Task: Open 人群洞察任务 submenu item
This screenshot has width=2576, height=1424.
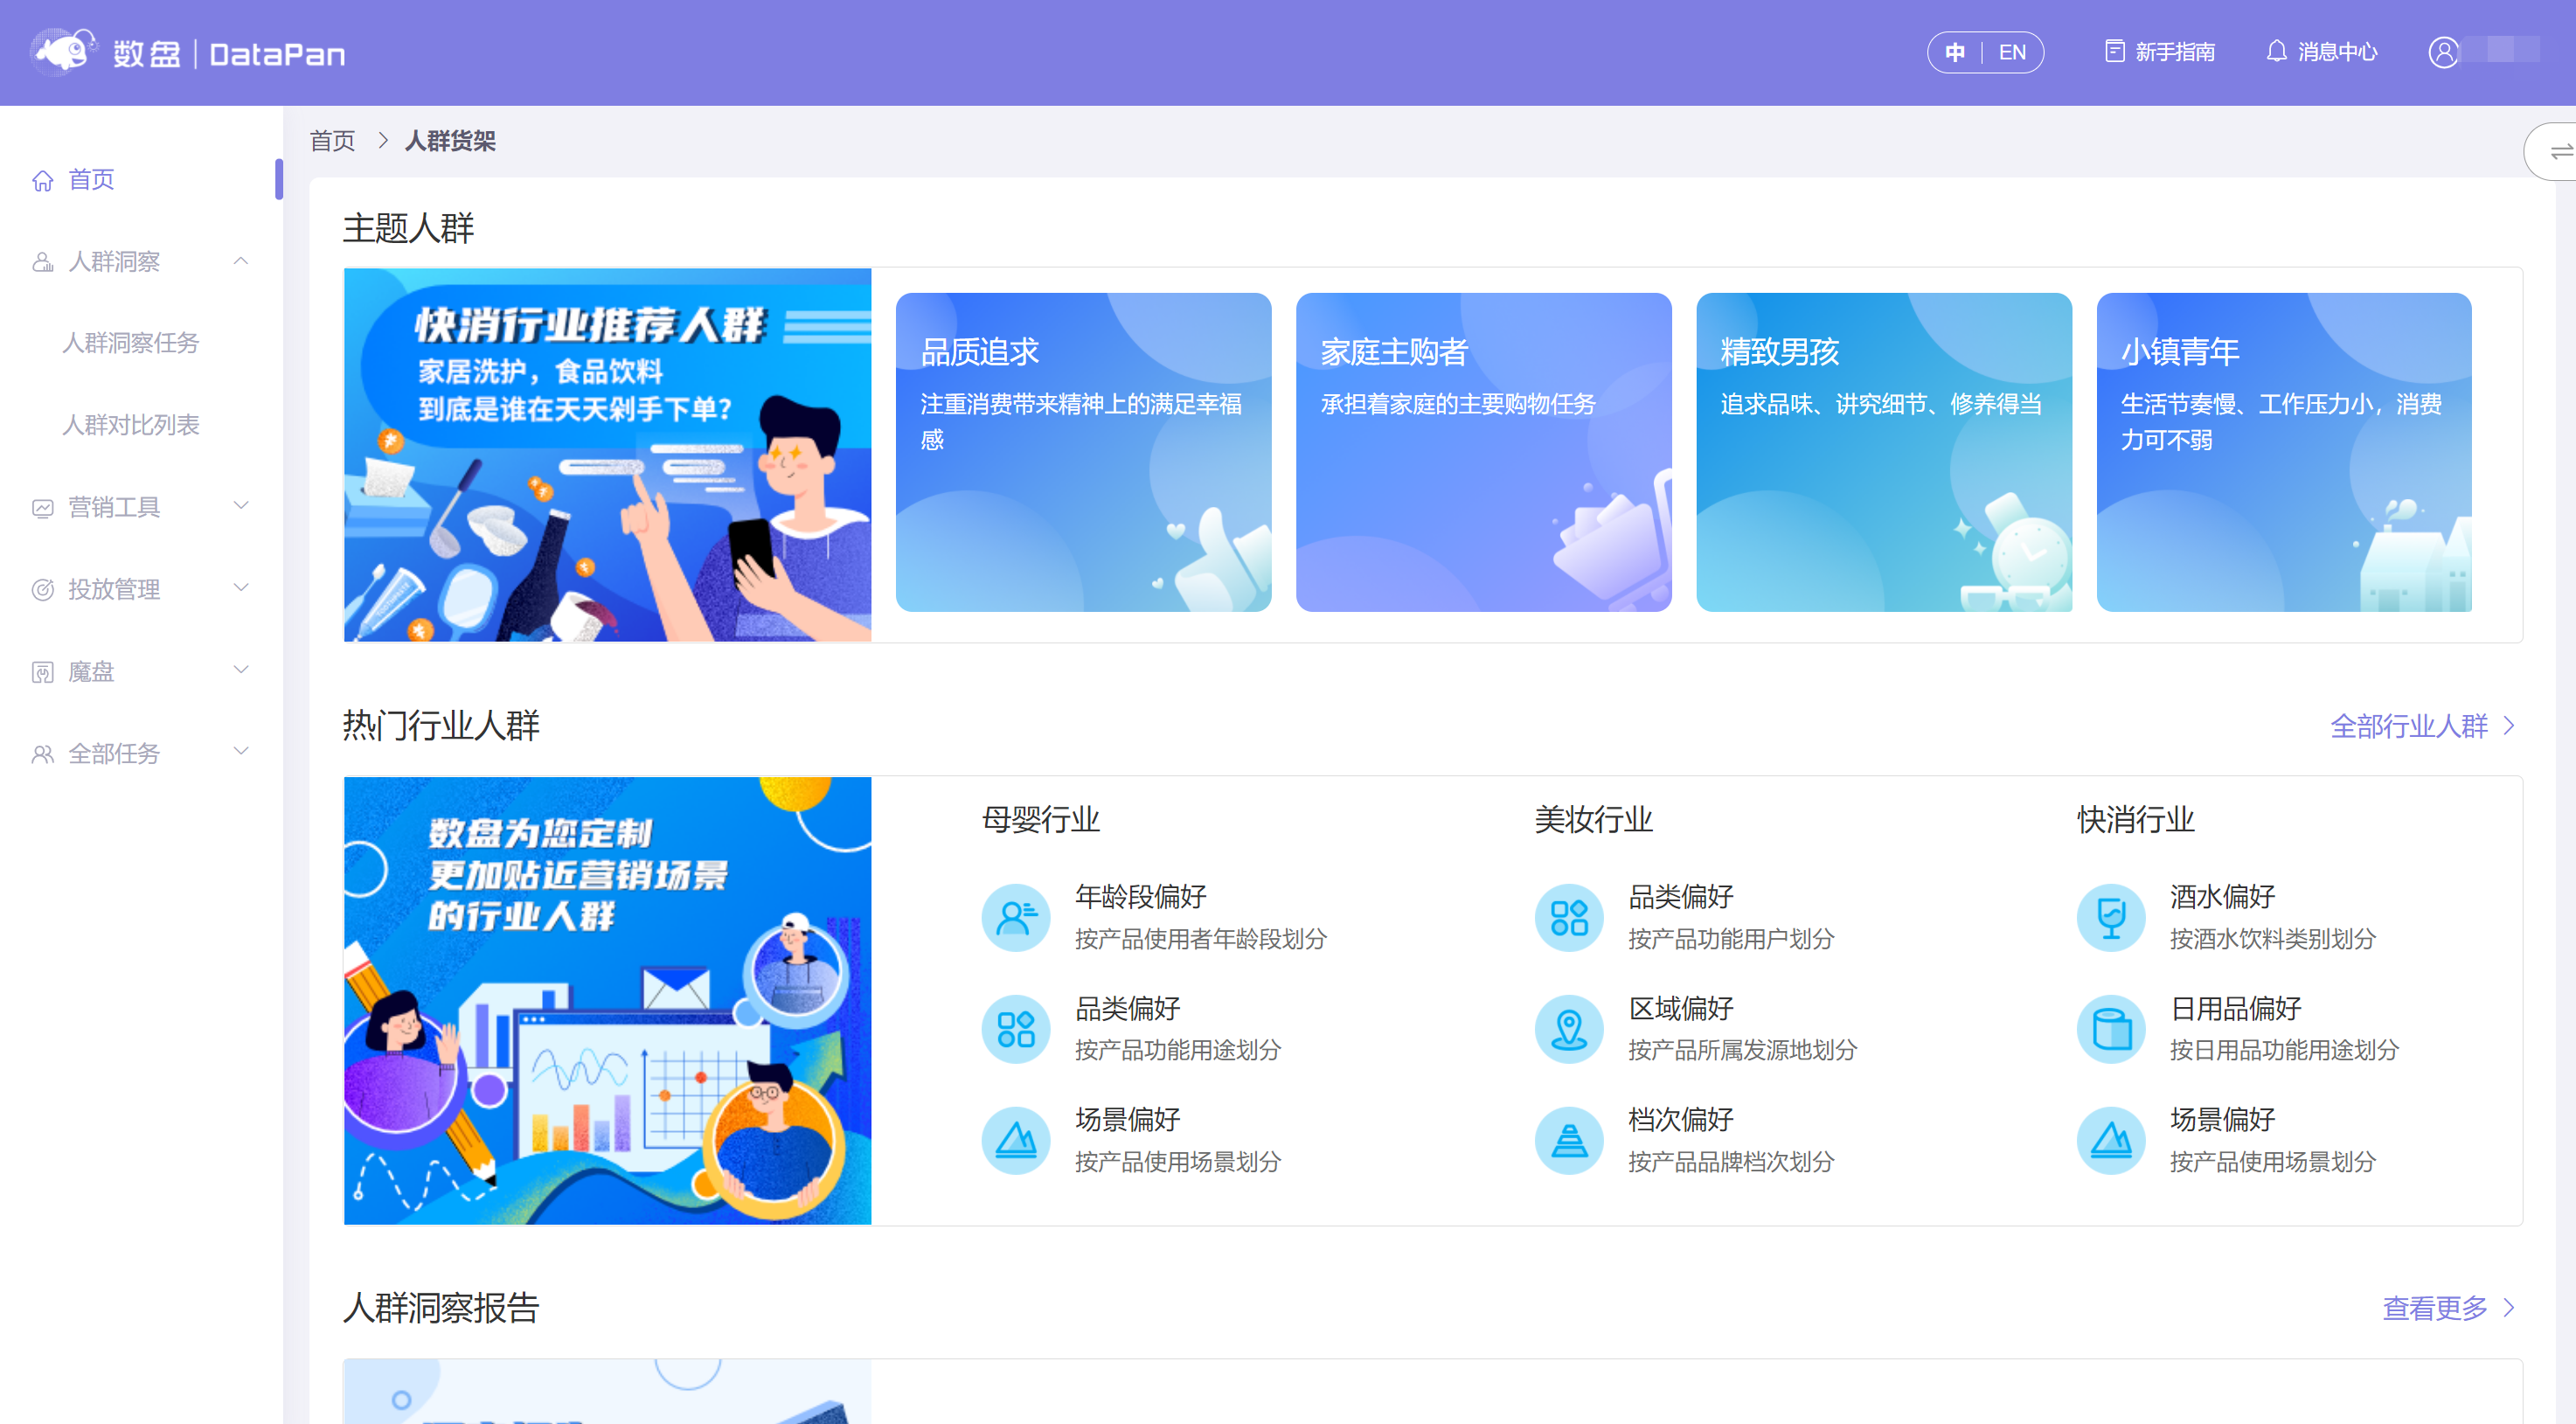Action: (x=130, y=344)
